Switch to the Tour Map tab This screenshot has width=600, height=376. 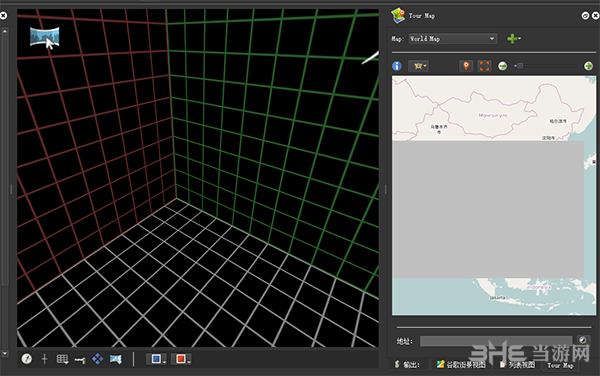560,365
